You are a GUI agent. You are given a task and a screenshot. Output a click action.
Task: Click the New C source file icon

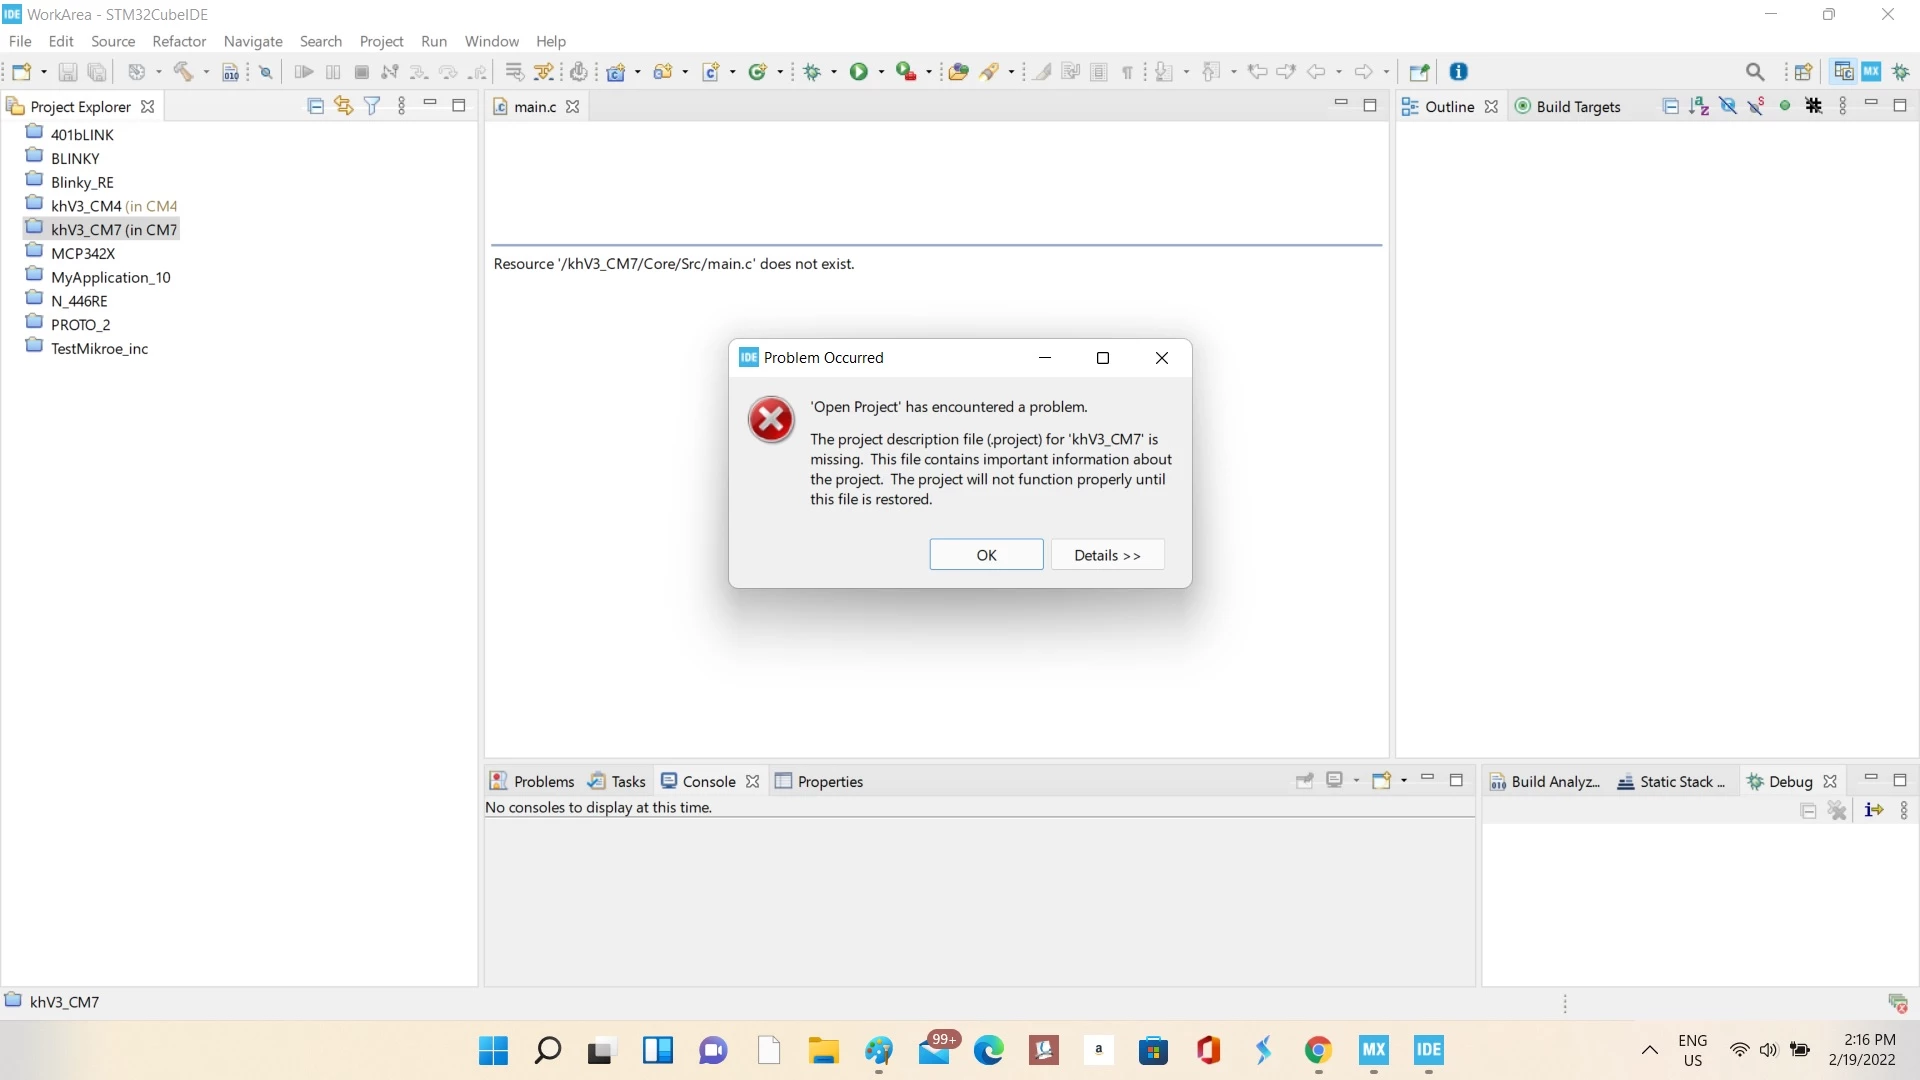pos(711,72)
